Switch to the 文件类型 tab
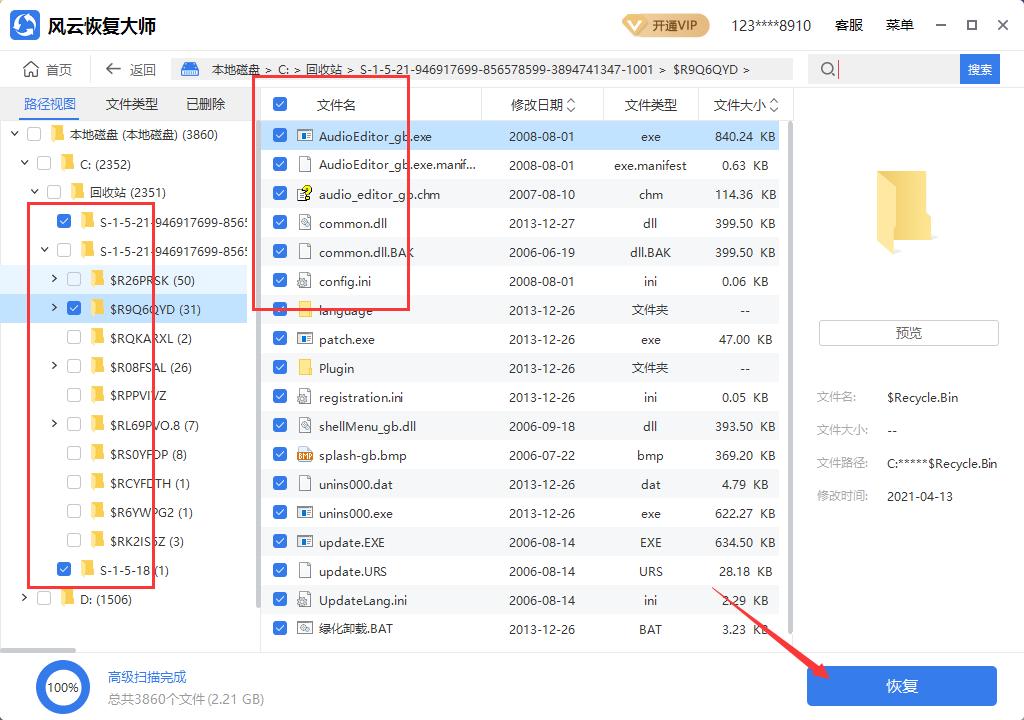 [131, 103]
